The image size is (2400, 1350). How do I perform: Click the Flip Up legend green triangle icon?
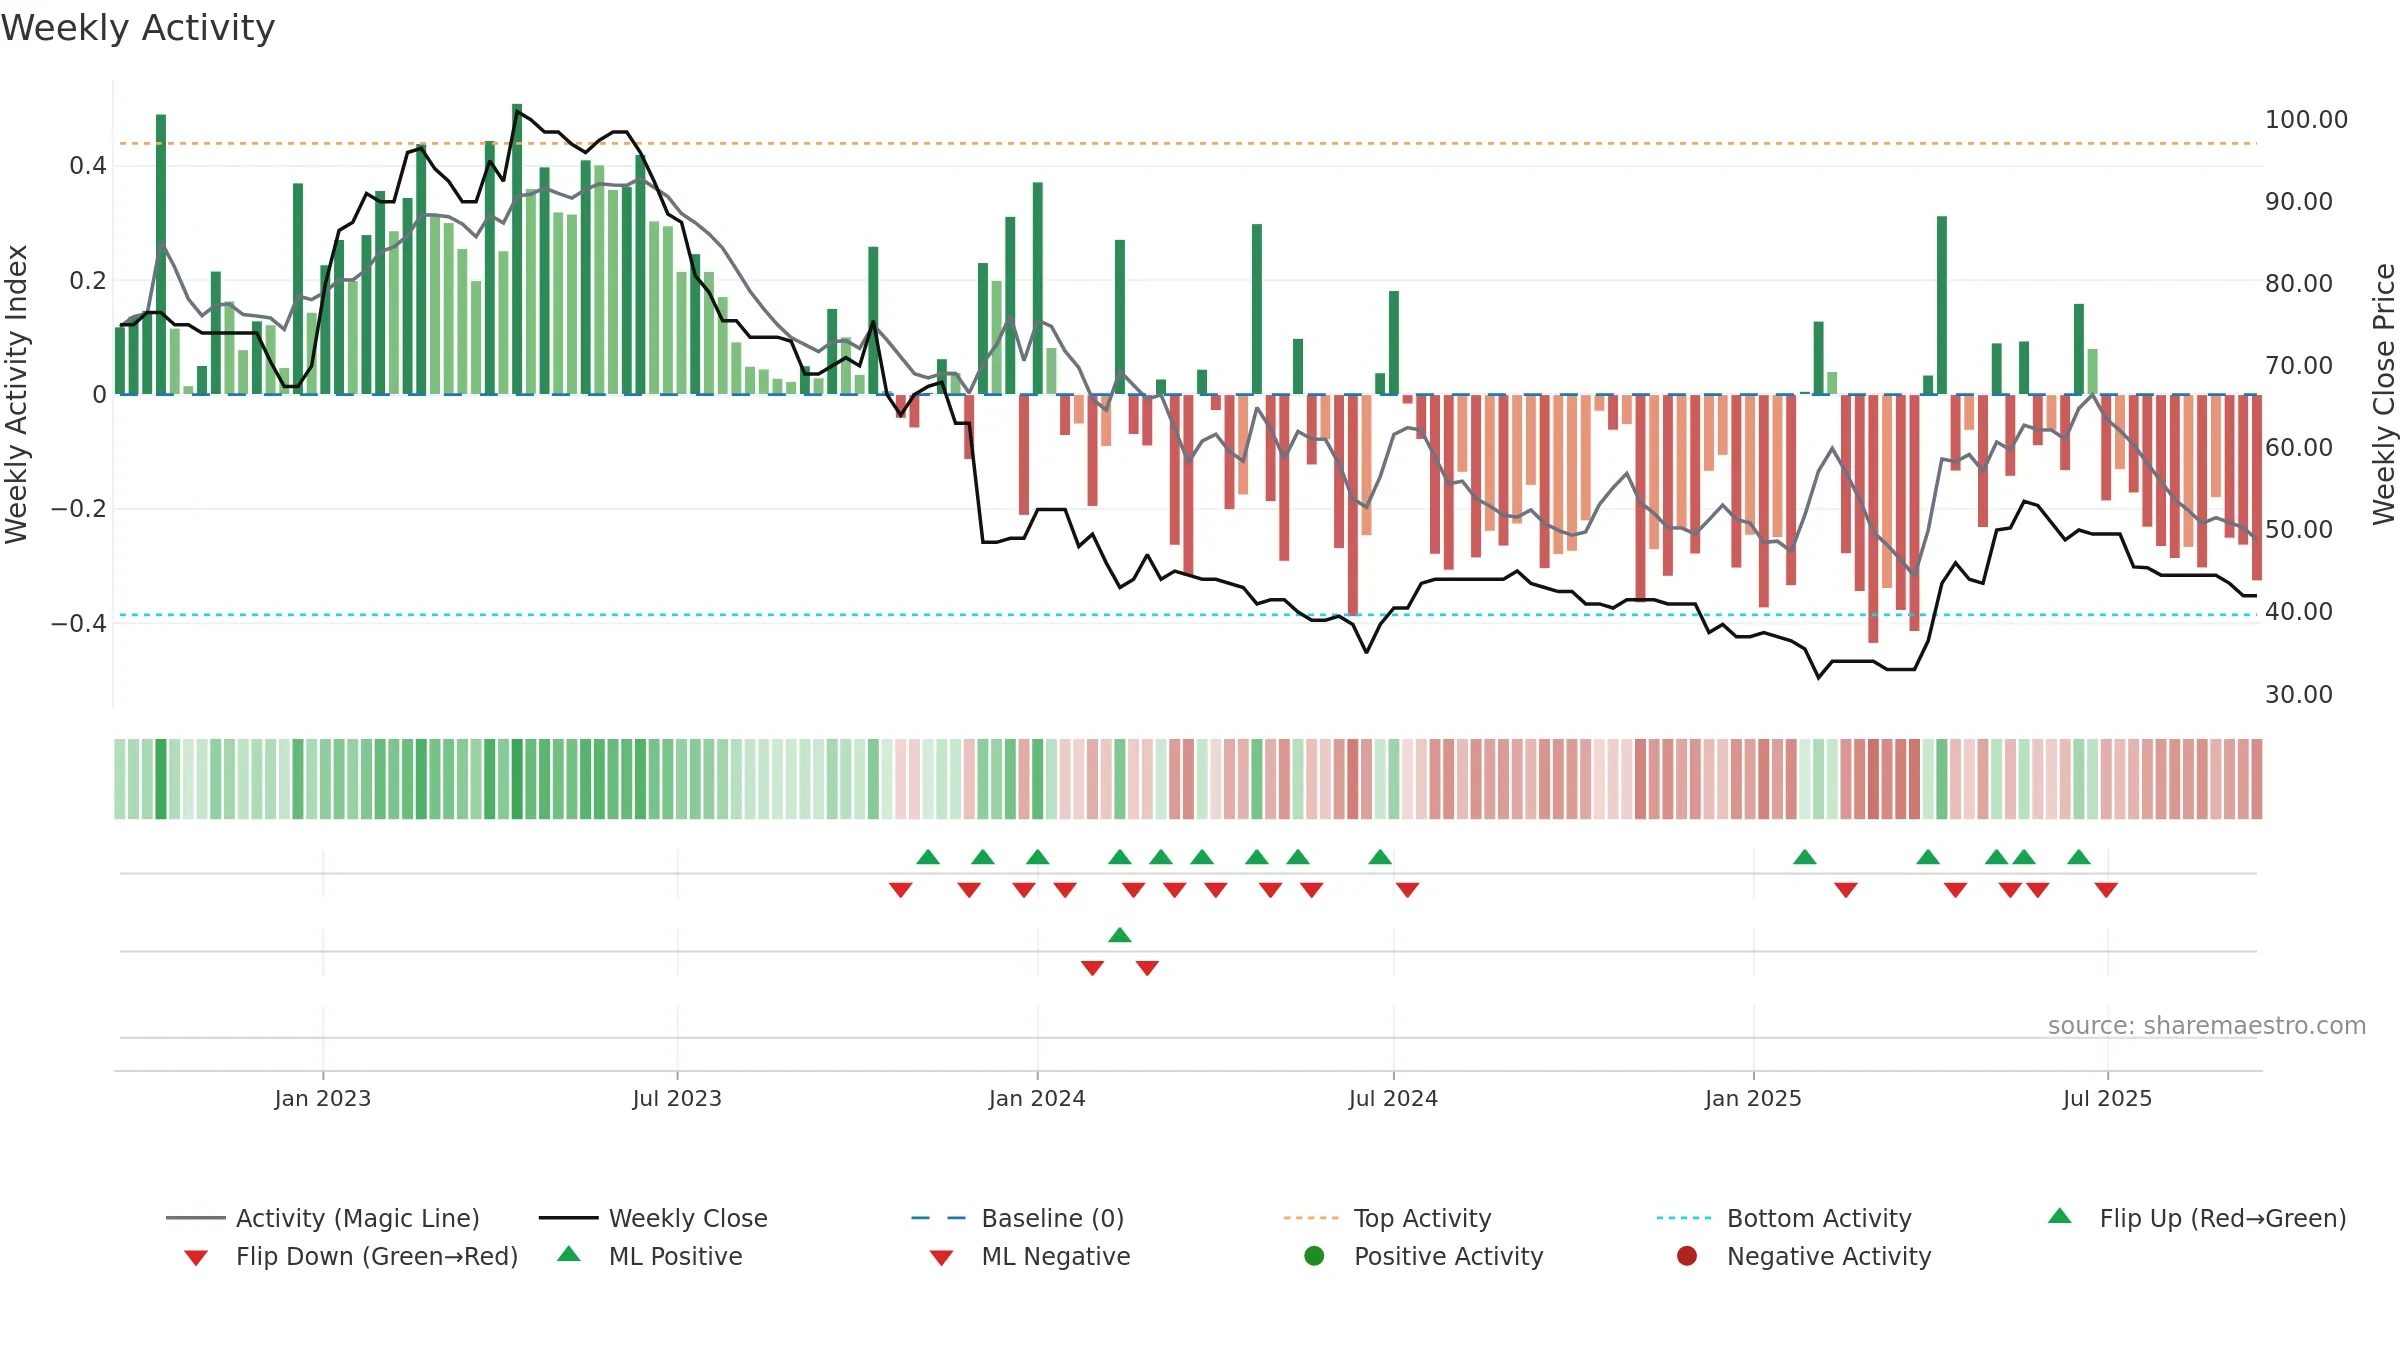click(x=2060, y=1216)
